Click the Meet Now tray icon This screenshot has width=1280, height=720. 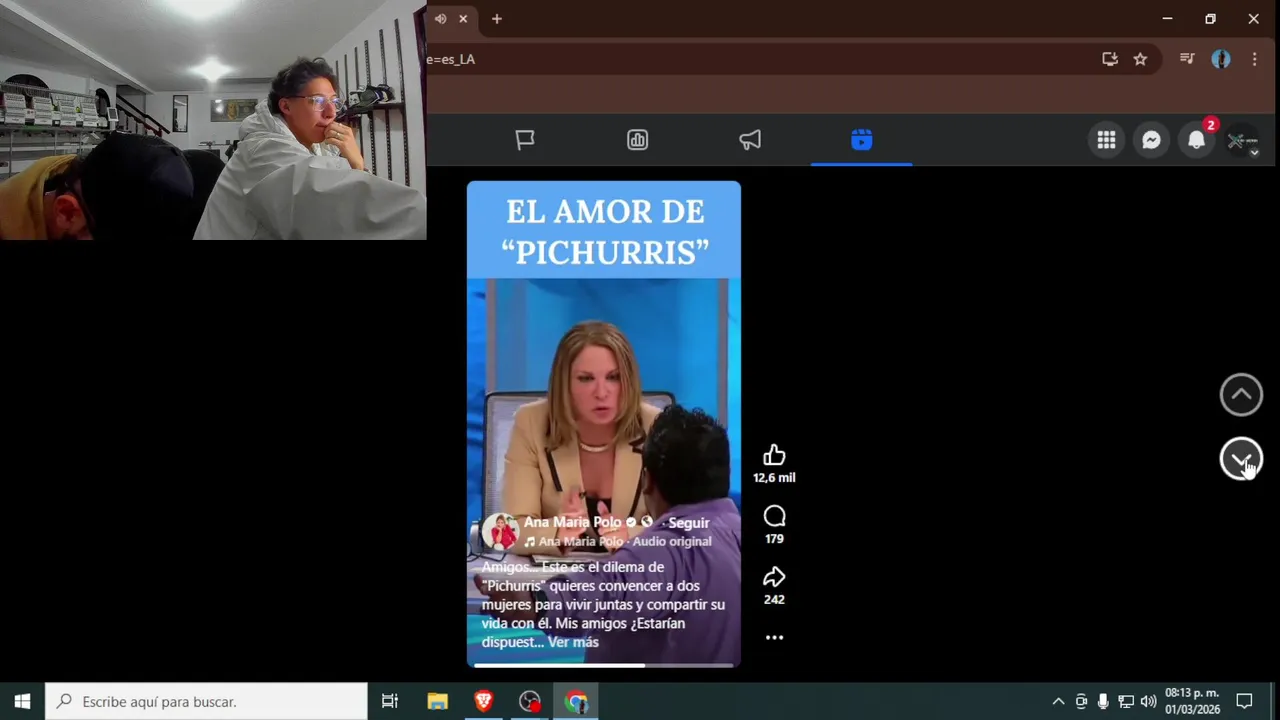pyautogui.click(x=1081, y=701)
